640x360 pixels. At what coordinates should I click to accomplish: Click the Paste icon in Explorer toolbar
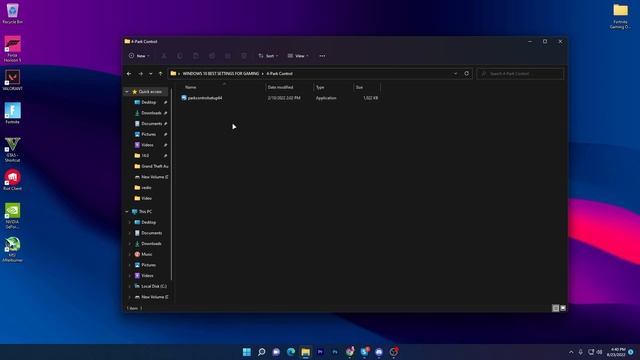pos(196,56)
